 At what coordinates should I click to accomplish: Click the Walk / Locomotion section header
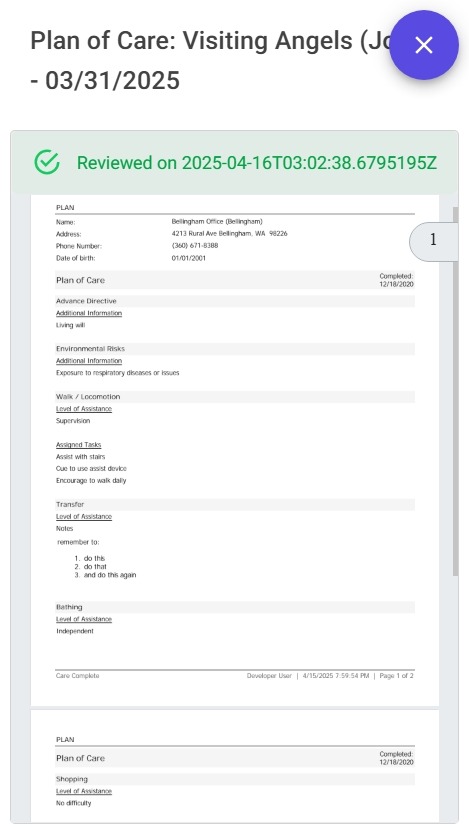(235, 397)
